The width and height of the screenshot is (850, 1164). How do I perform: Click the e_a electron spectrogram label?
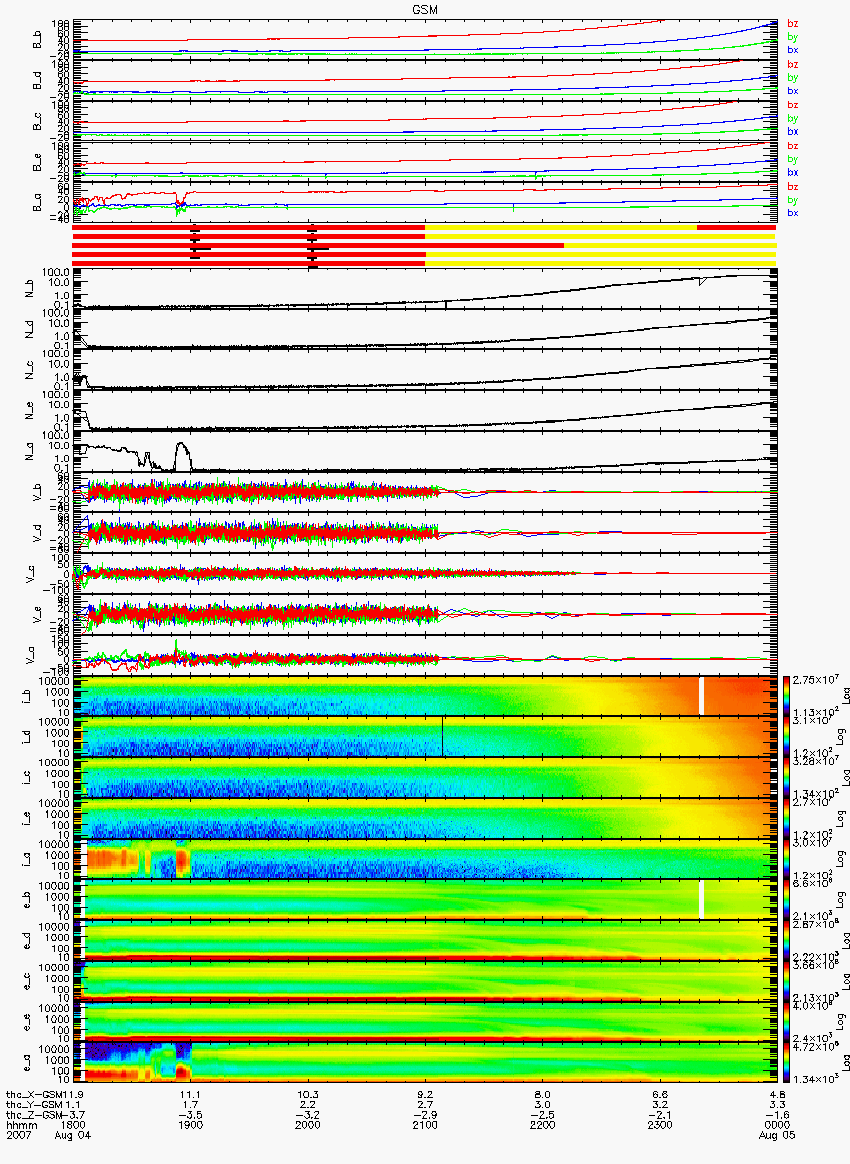[25, 1062]
